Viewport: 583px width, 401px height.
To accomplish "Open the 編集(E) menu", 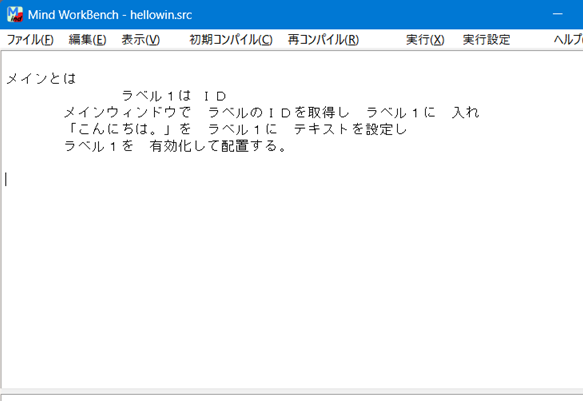I will 87,39.
